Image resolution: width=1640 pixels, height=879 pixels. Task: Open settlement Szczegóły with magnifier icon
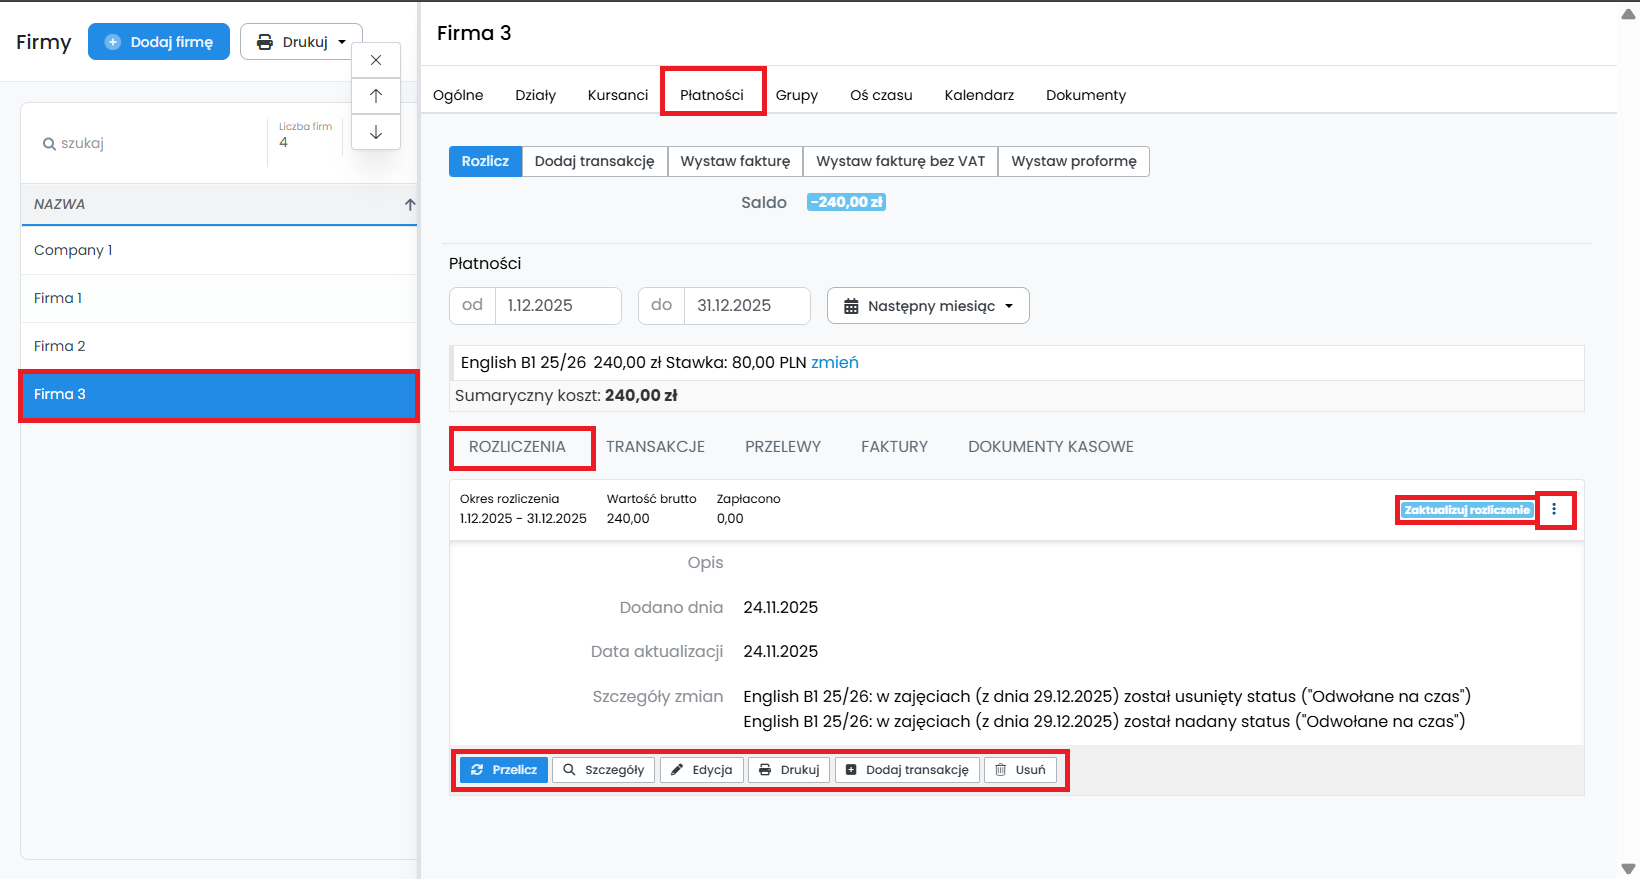click(604, 770)
